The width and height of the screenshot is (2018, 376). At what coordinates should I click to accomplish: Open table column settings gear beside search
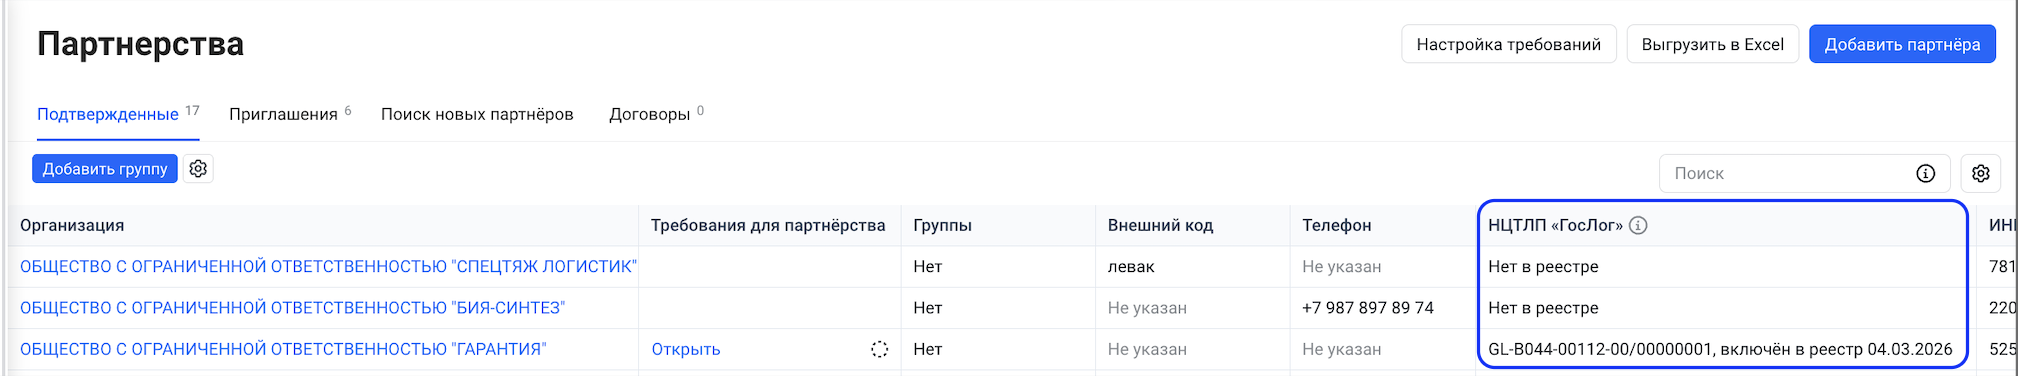pos(1980,173)
